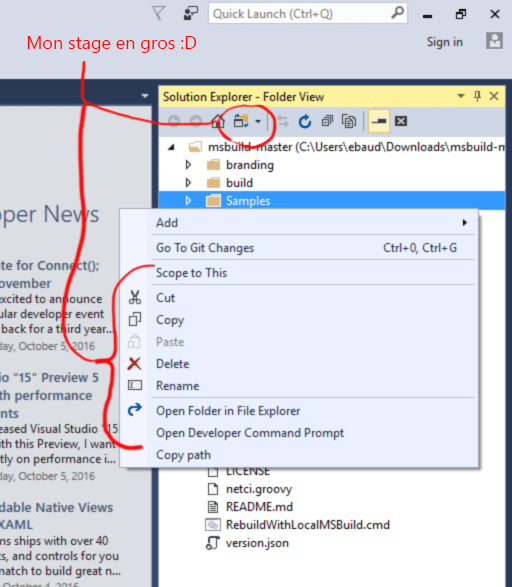Choose Open Developer Command Prompt

click(x=299, y=433)
